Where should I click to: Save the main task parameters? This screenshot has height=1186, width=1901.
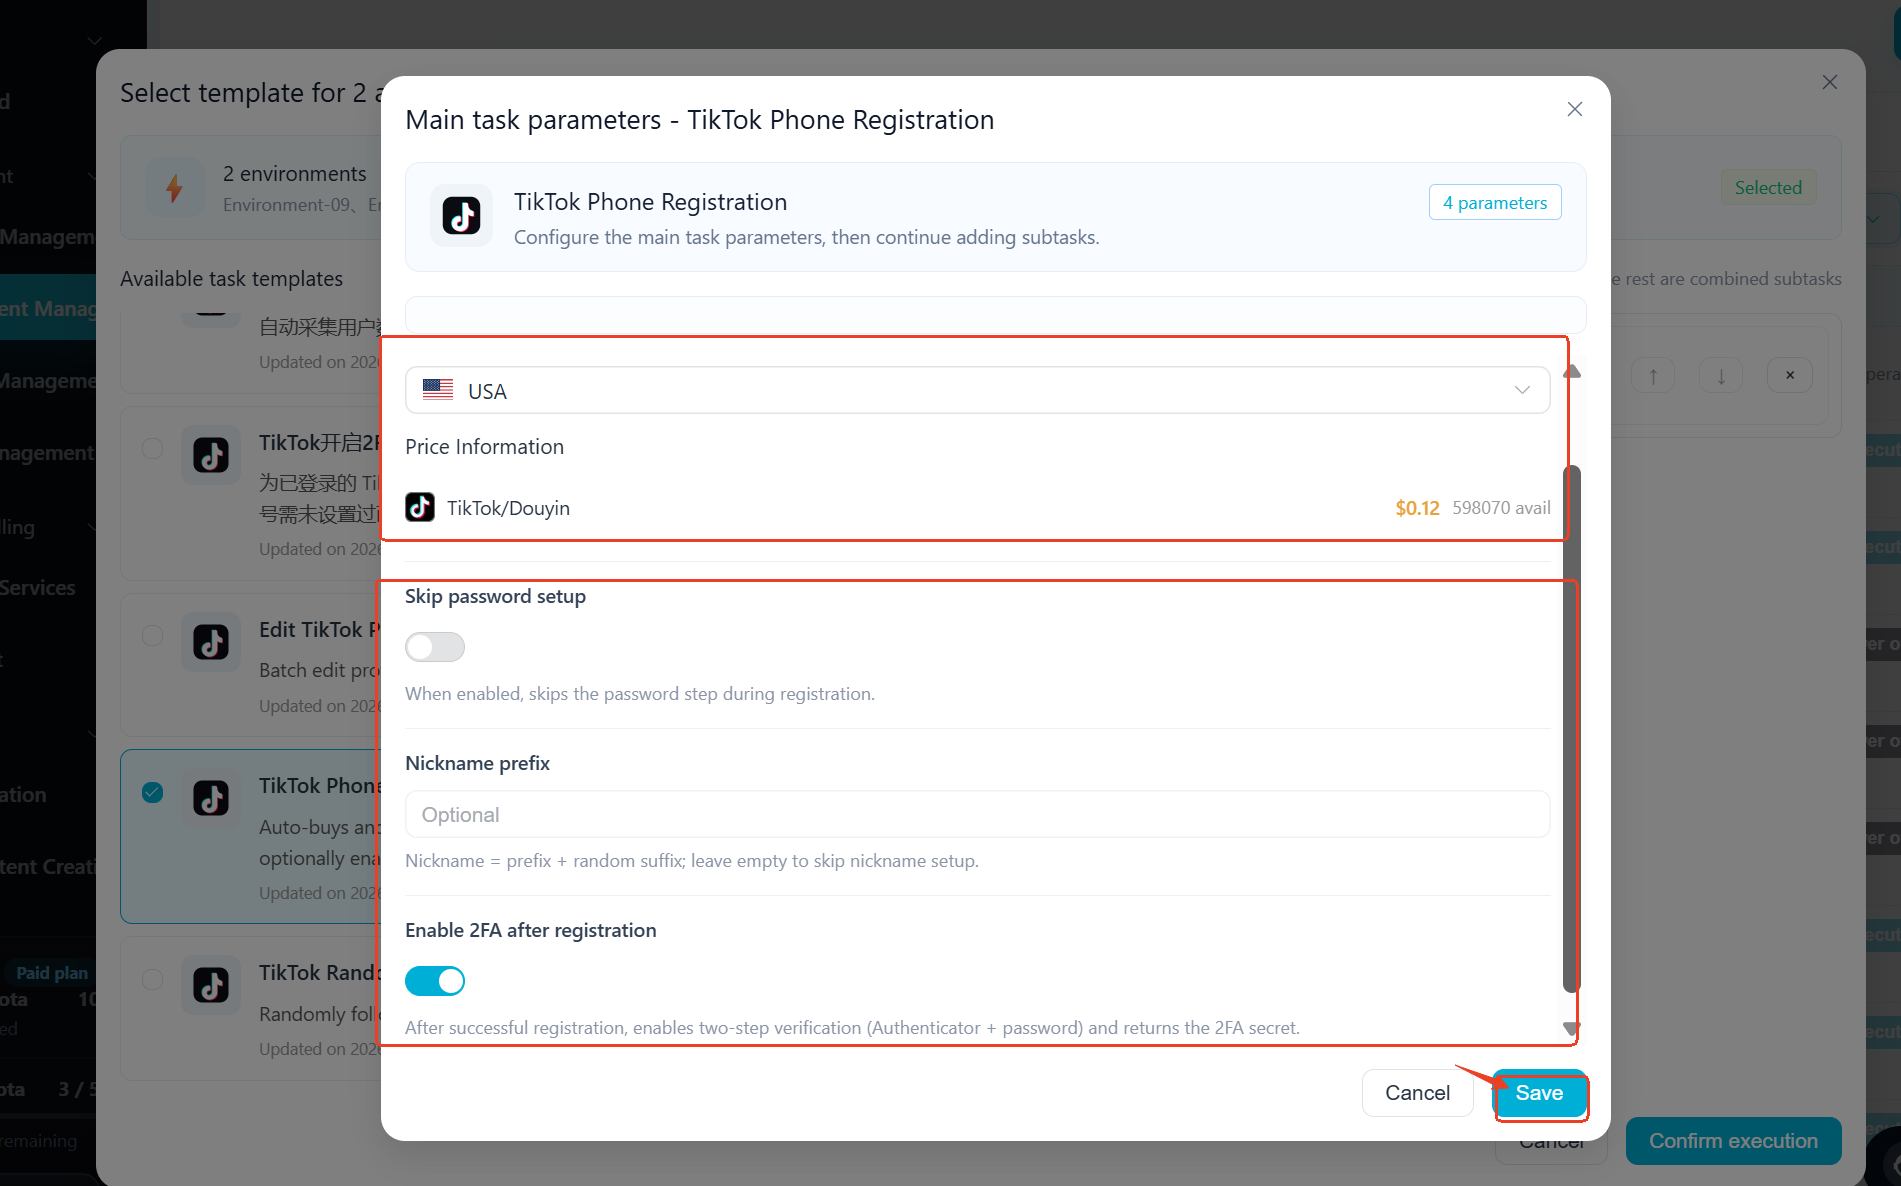[x=1539, y=1093]
